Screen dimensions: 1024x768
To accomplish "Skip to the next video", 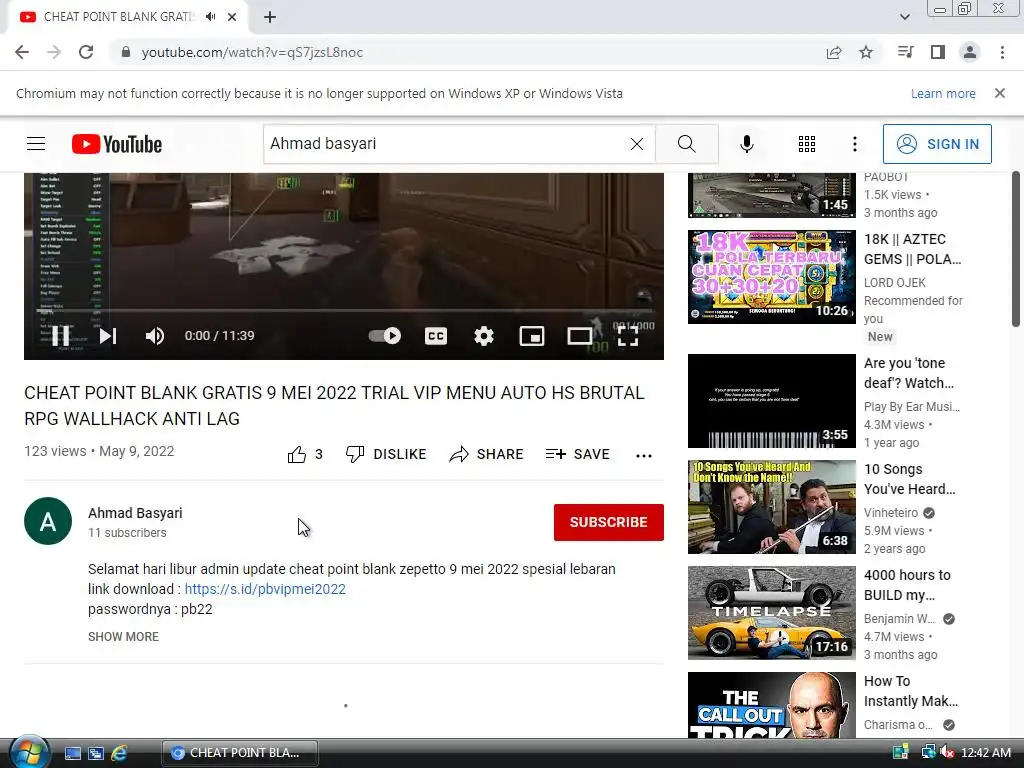I will 108,336.
